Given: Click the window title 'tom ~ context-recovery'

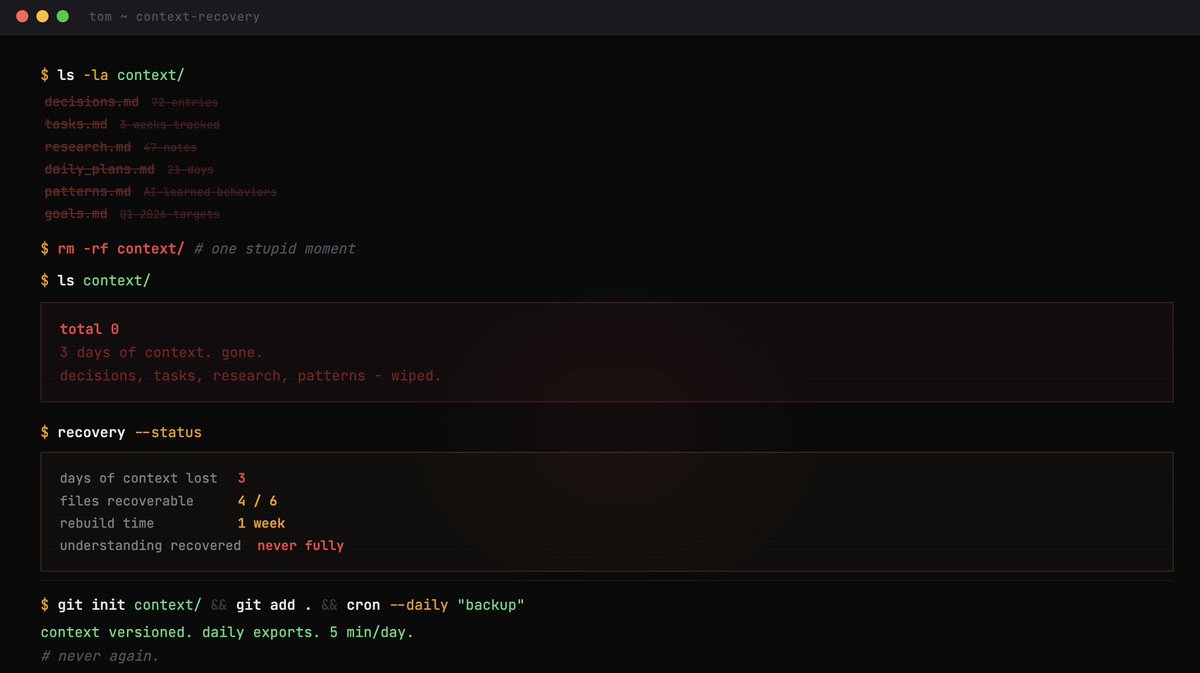Looking at the screenshot, I should click(x=174, y=17).
